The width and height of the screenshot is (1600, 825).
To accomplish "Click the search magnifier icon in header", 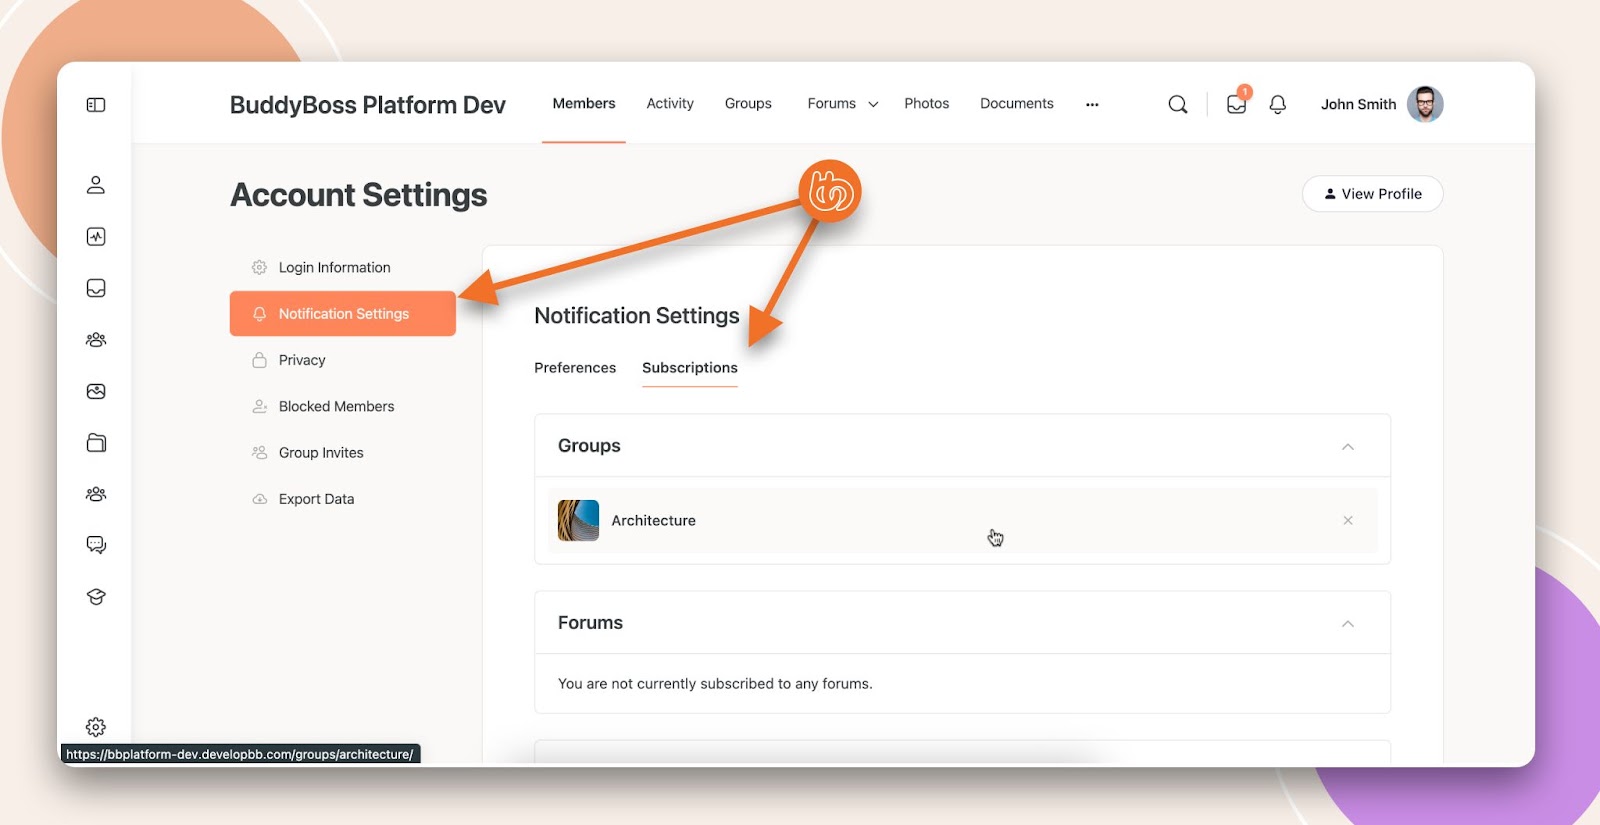I will [x=1178, y=104].
